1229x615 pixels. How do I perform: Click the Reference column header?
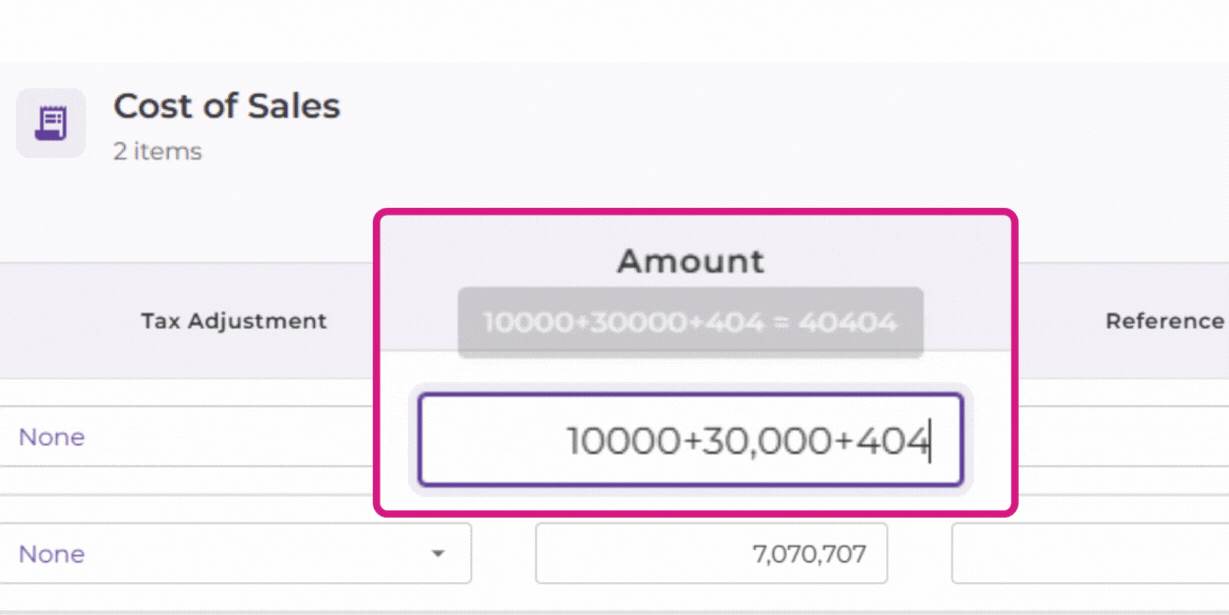click(x=1164, y=321)
